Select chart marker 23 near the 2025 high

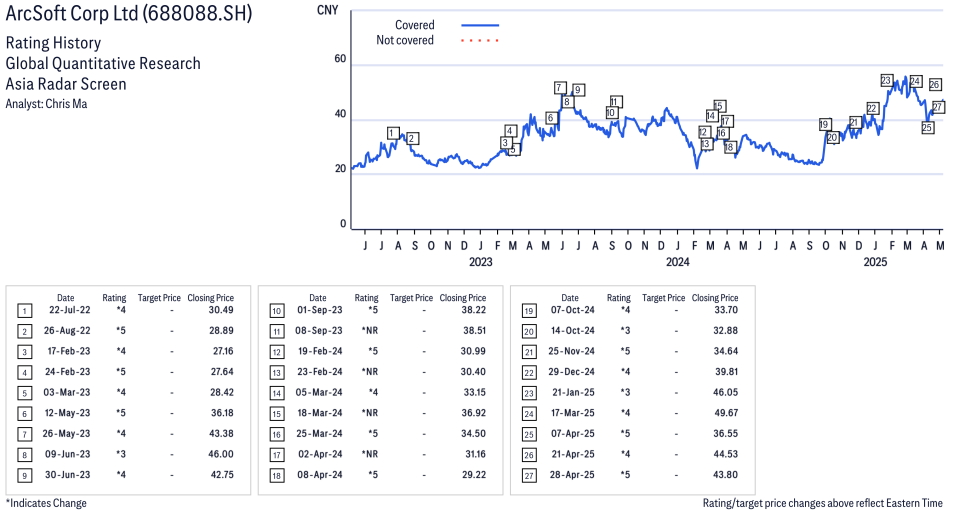pyautogui.click(x=886, y=81)
